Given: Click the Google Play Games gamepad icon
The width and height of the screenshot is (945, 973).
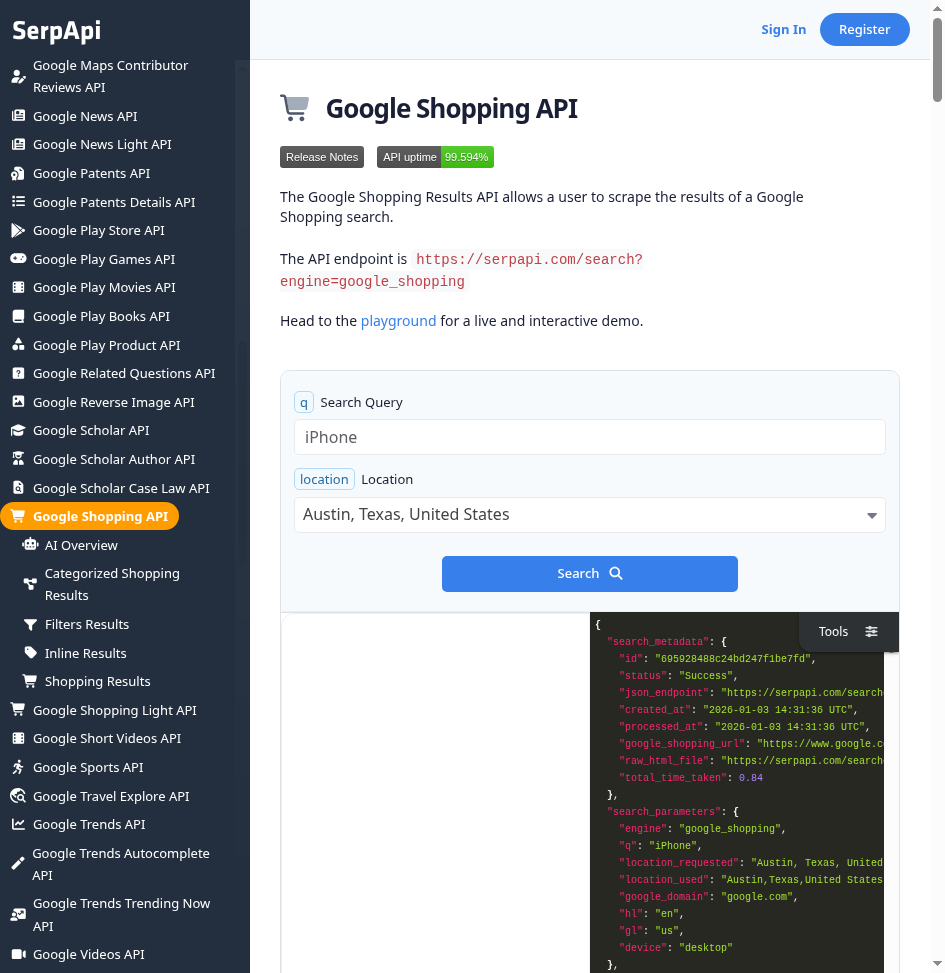Looking at the screenshot, I should point(19,258).
